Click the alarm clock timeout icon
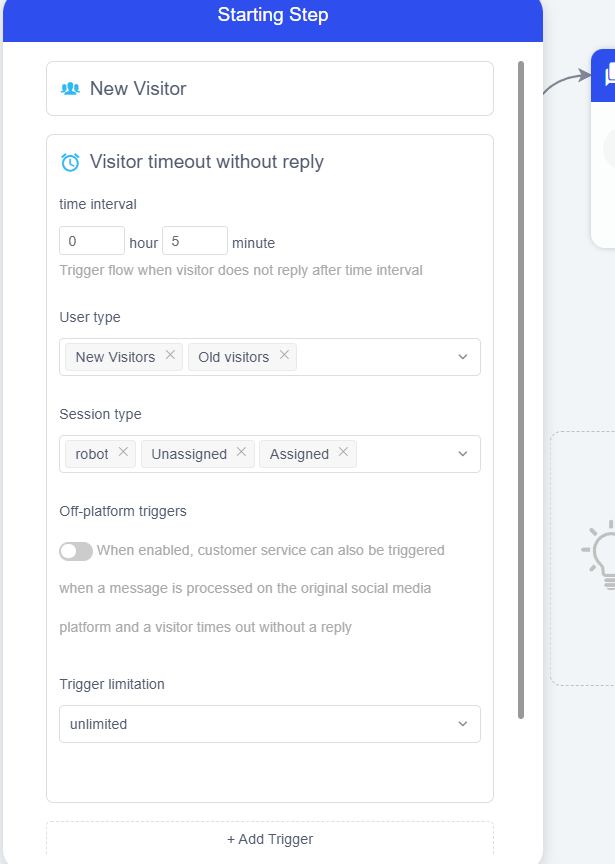Viewport: 615px width, 864px height. (x=70, y=162)
